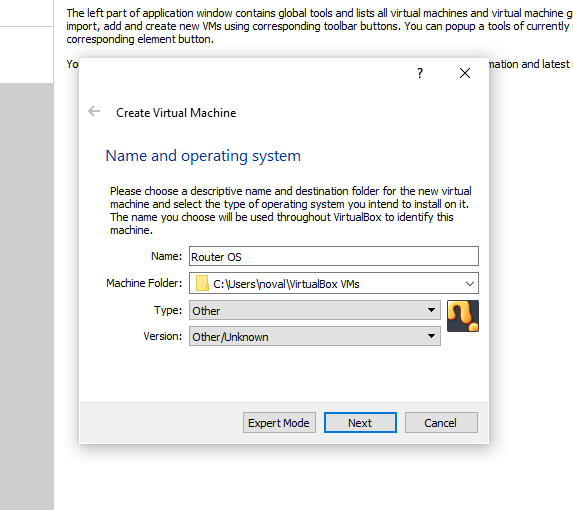573x510 pixels.
Task: Open the Type dropdown set to Other
Action: (315, 310)
